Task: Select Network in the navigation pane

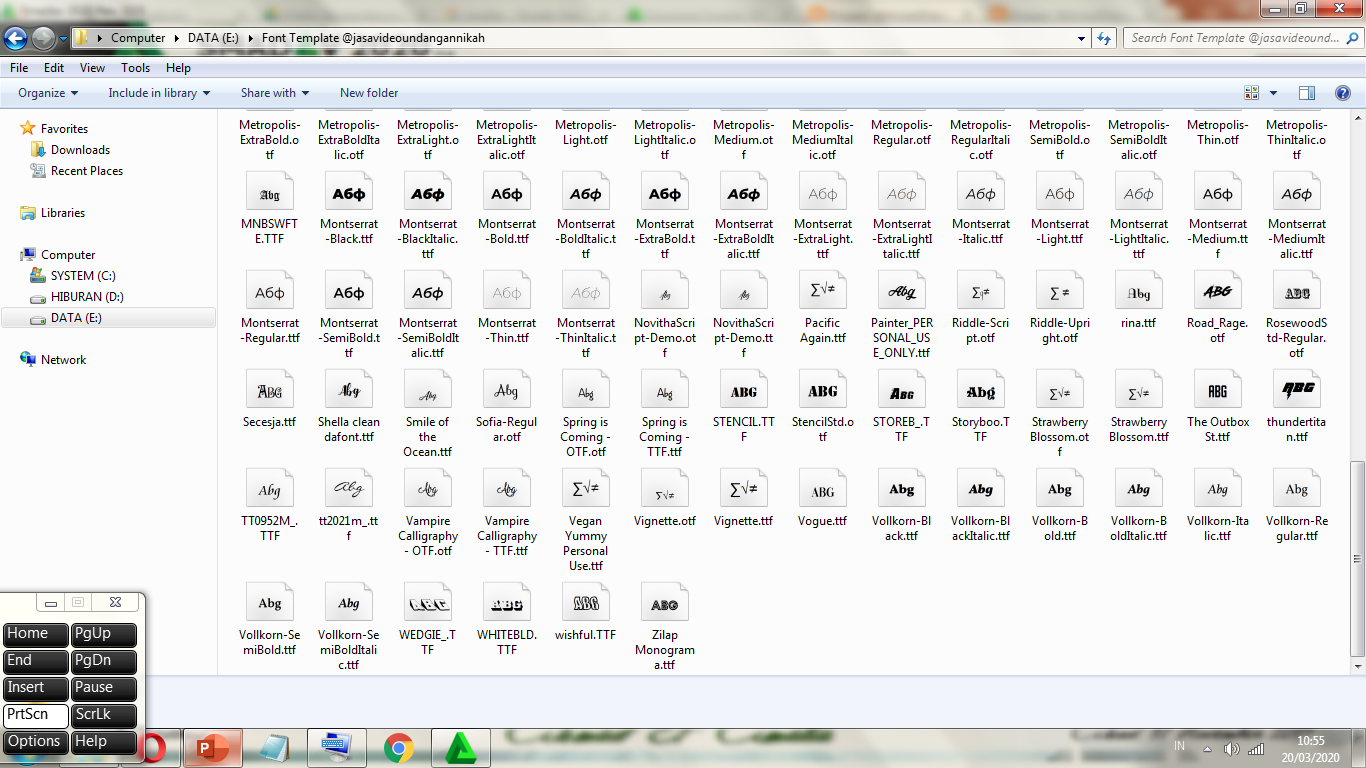Action: (63, 360)
